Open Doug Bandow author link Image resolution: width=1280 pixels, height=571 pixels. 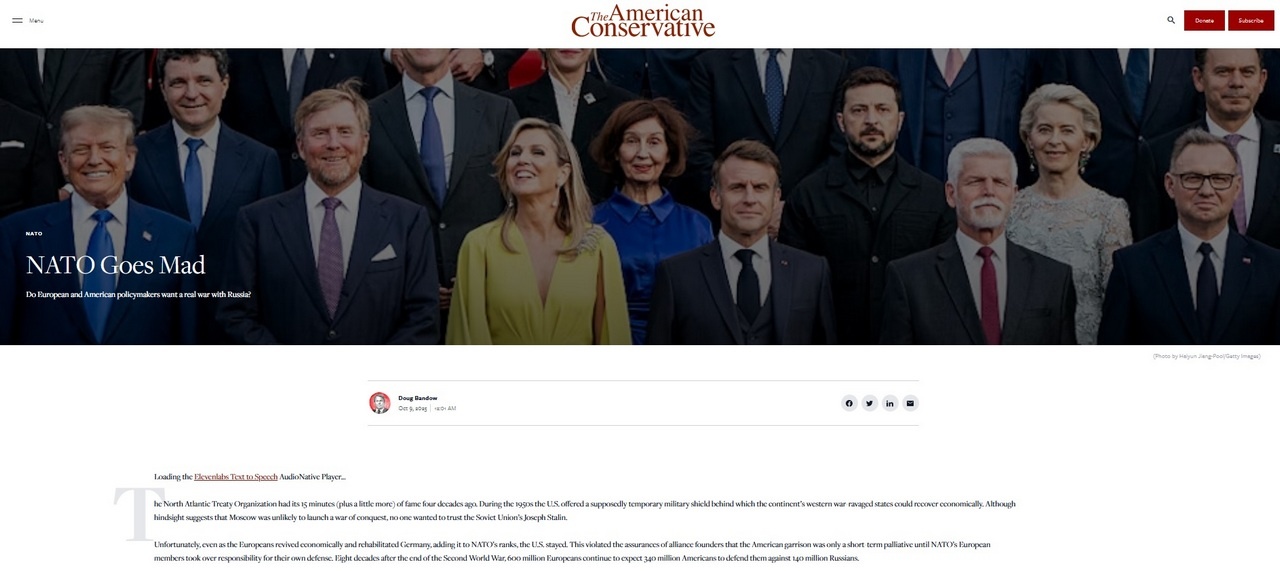point(417,398)
